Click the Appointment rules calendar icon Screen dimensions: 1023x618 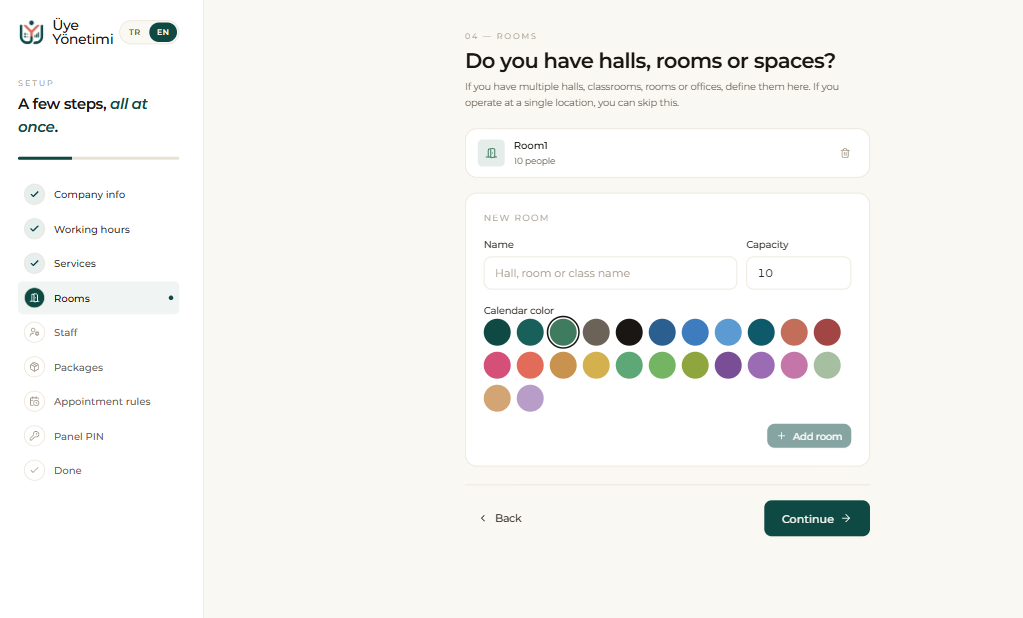[x=35, y=401]
